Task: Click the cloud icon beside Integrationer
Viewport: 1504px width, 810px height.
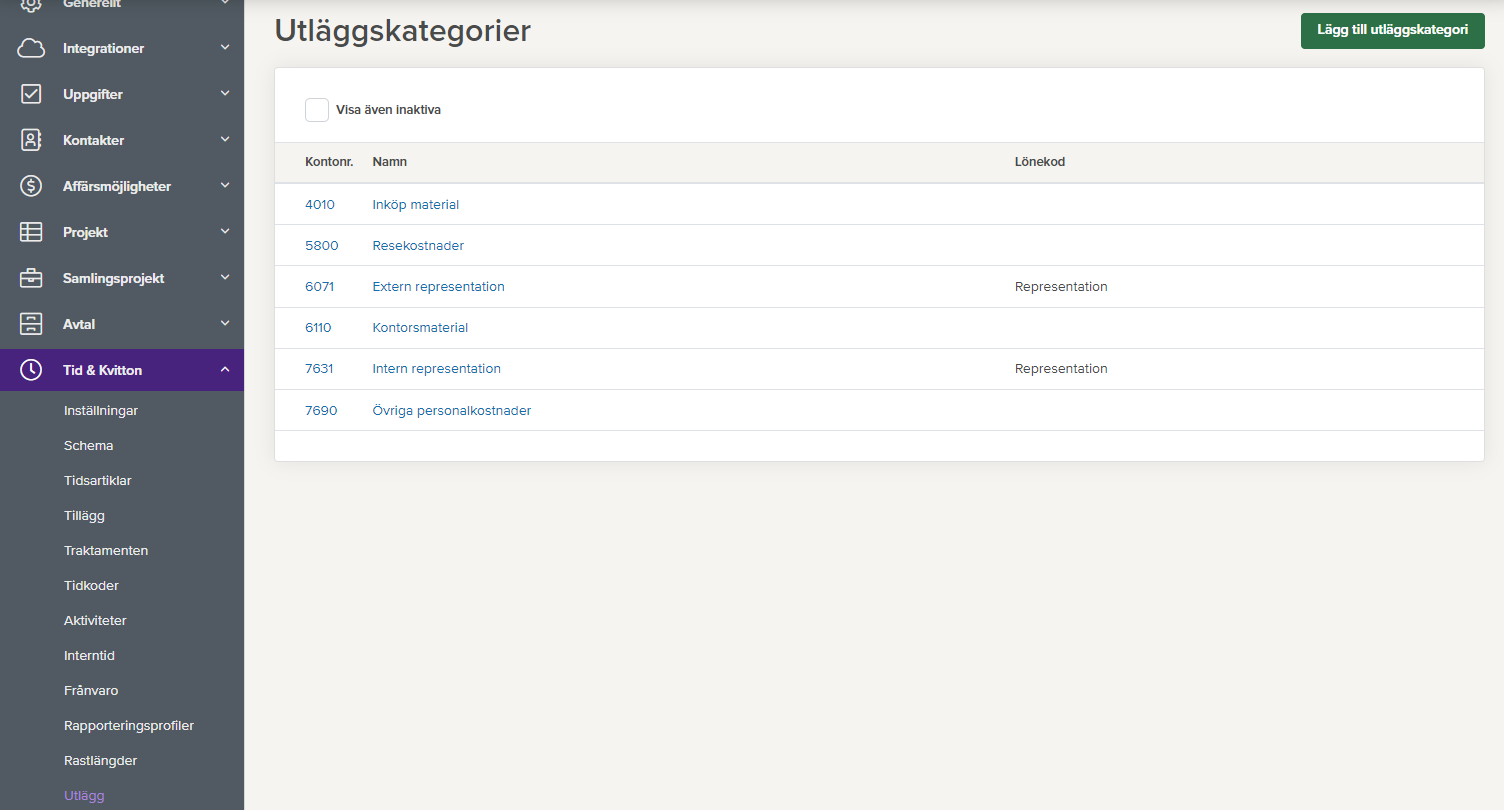Action: pyautogui.click(x=31, y=48)
